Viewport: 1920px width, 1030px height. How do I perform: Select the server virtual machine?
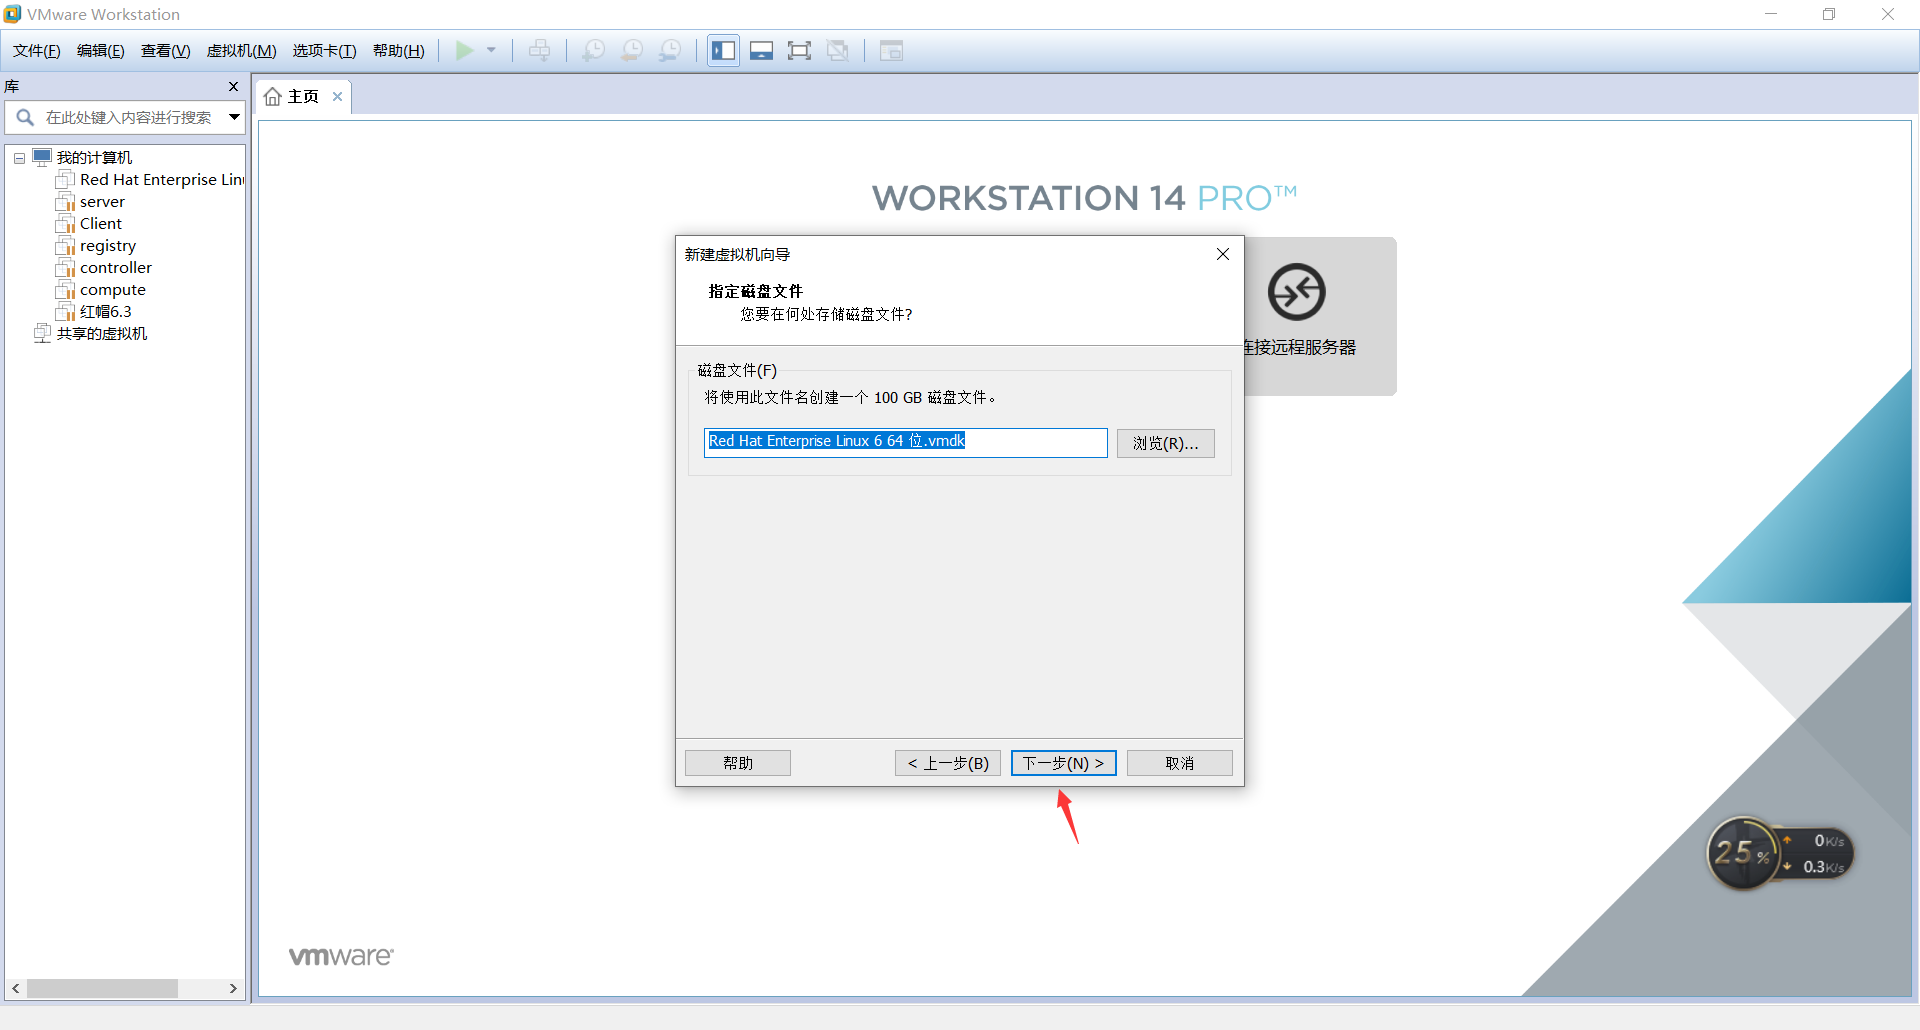pos(102,202)
